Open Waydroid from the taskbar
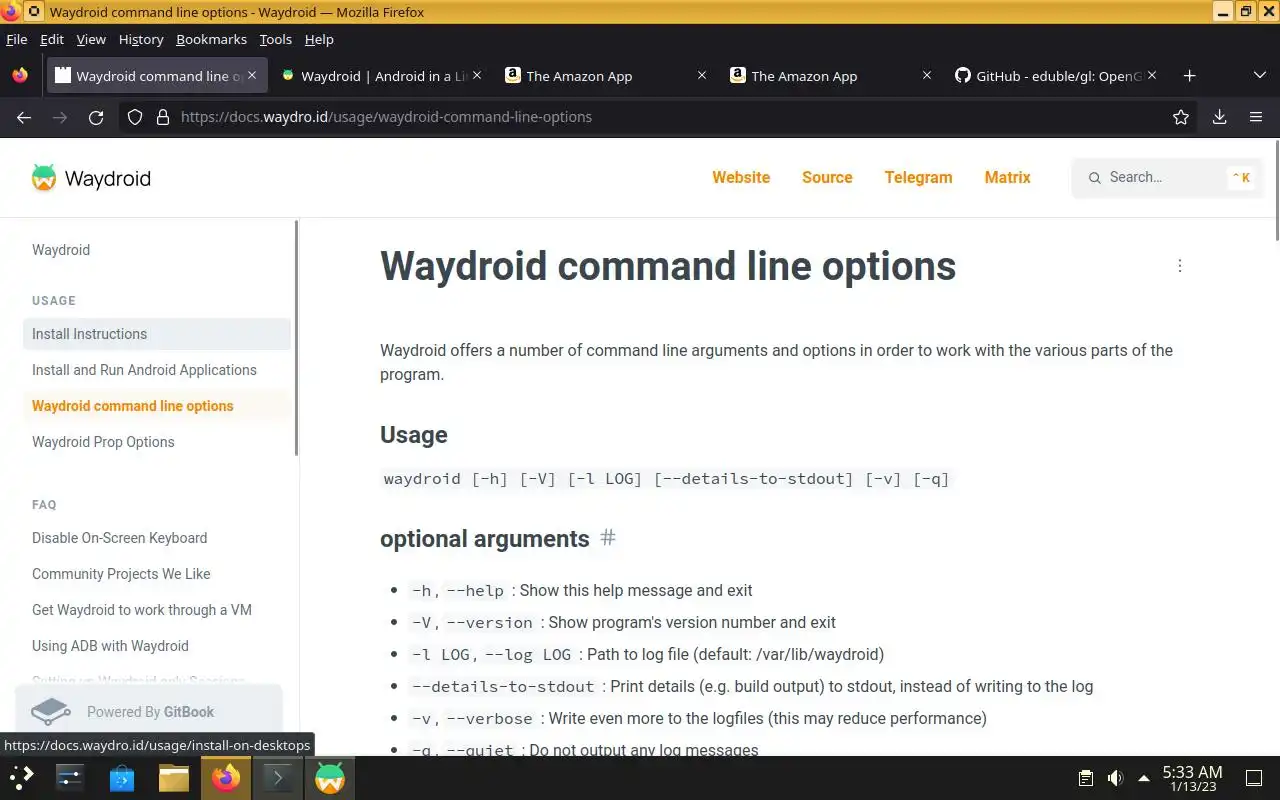Viewport: 1280px width, 800px height. tap(330, 777)
